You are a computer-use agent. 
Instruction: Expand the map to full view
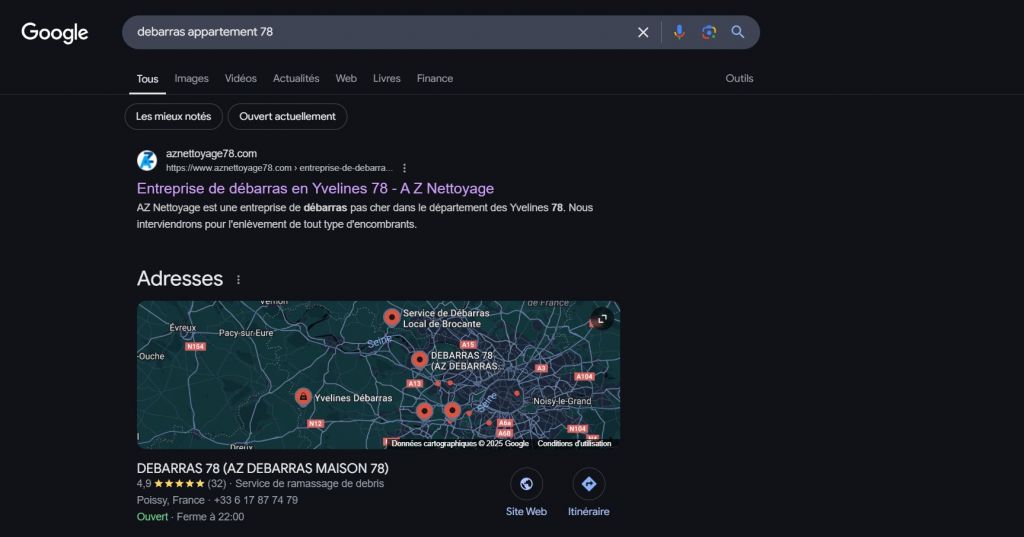click(x=601, y=319)
